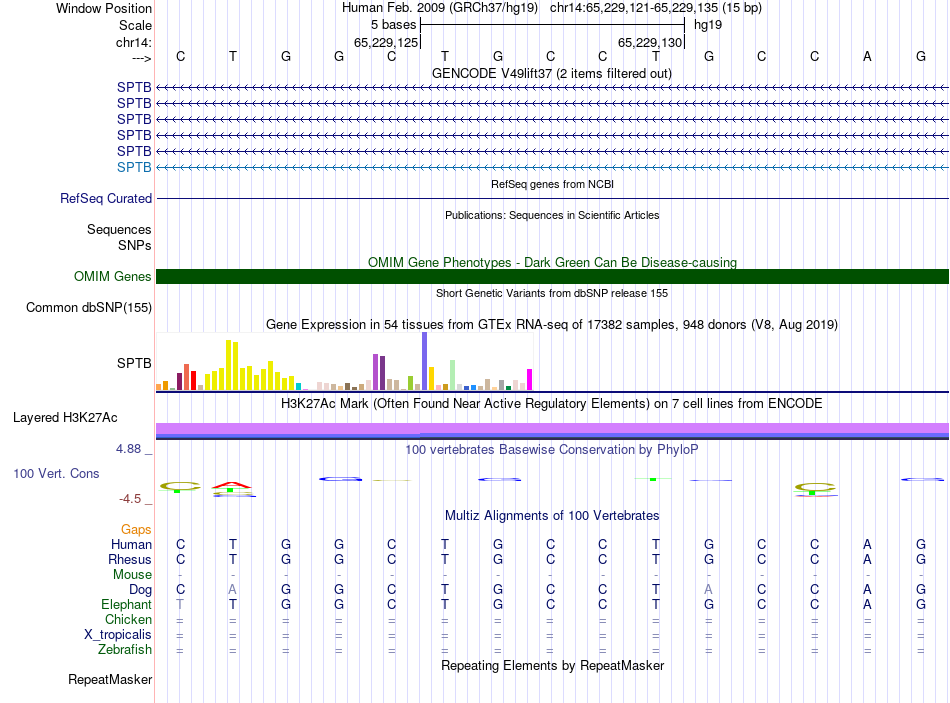Click the OMIM Gene Phenotypes green title
950x703 pixels.
(x=552, y=262)
